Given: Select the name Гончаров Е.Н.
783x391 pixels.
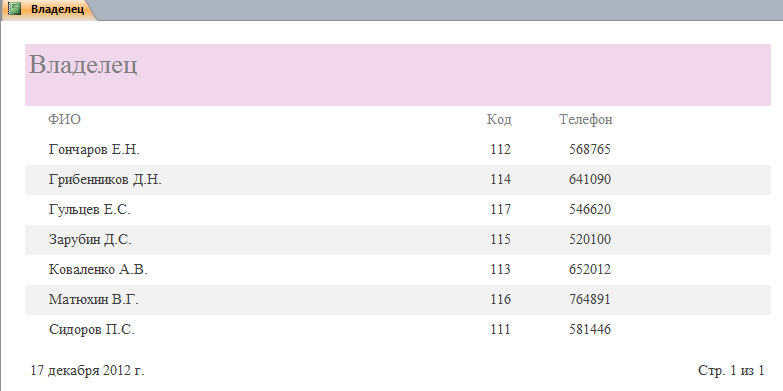Looking at the screenshot, I should [94, 149].
